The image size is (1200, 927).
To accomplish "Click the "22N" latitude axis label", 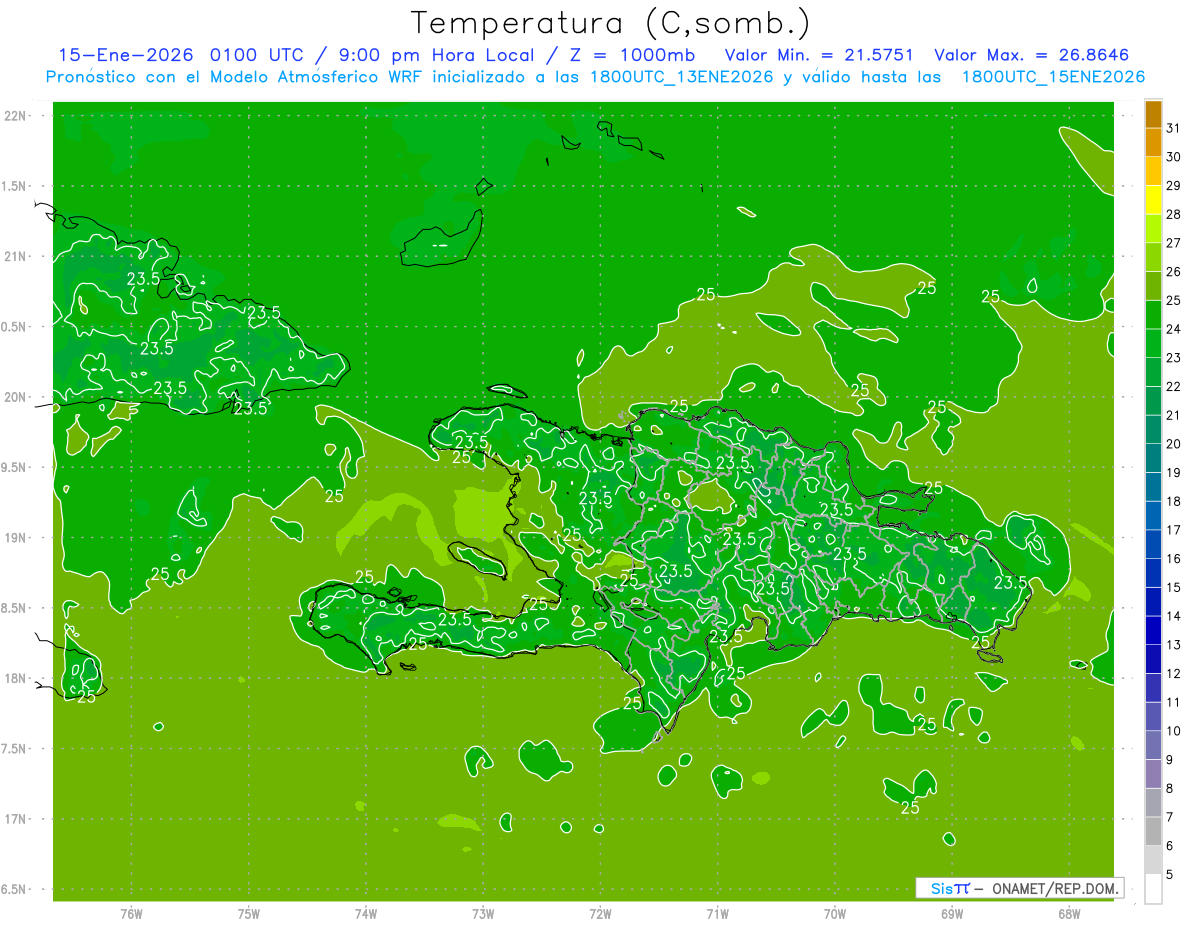I will (15, 116).
